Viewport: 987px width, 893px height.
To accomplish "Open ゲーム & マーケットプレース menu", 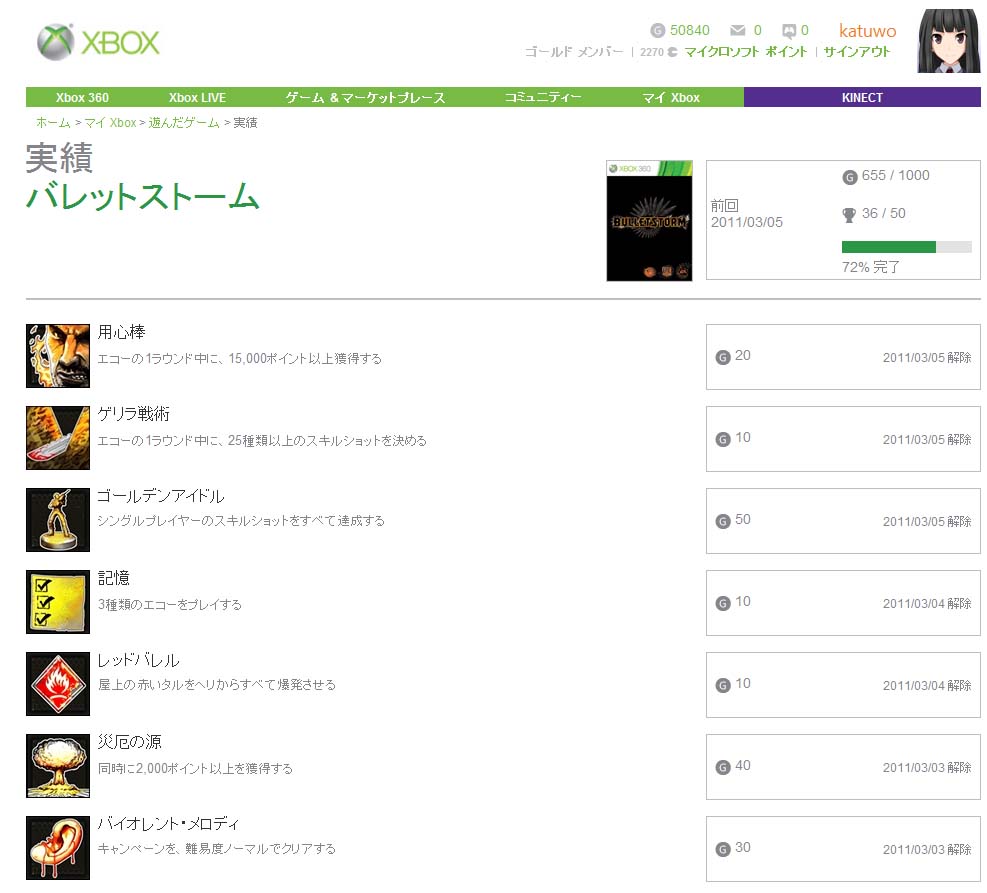I will pos(365,98).
